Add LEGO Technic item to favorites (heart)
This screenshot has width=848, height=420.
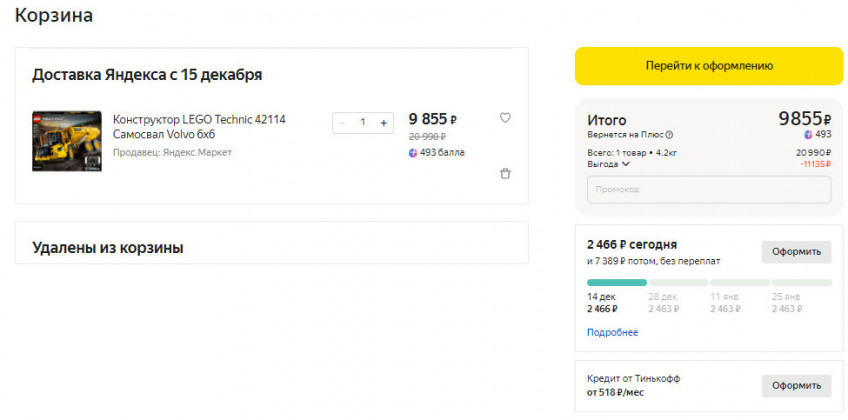[x=505, y=118]
